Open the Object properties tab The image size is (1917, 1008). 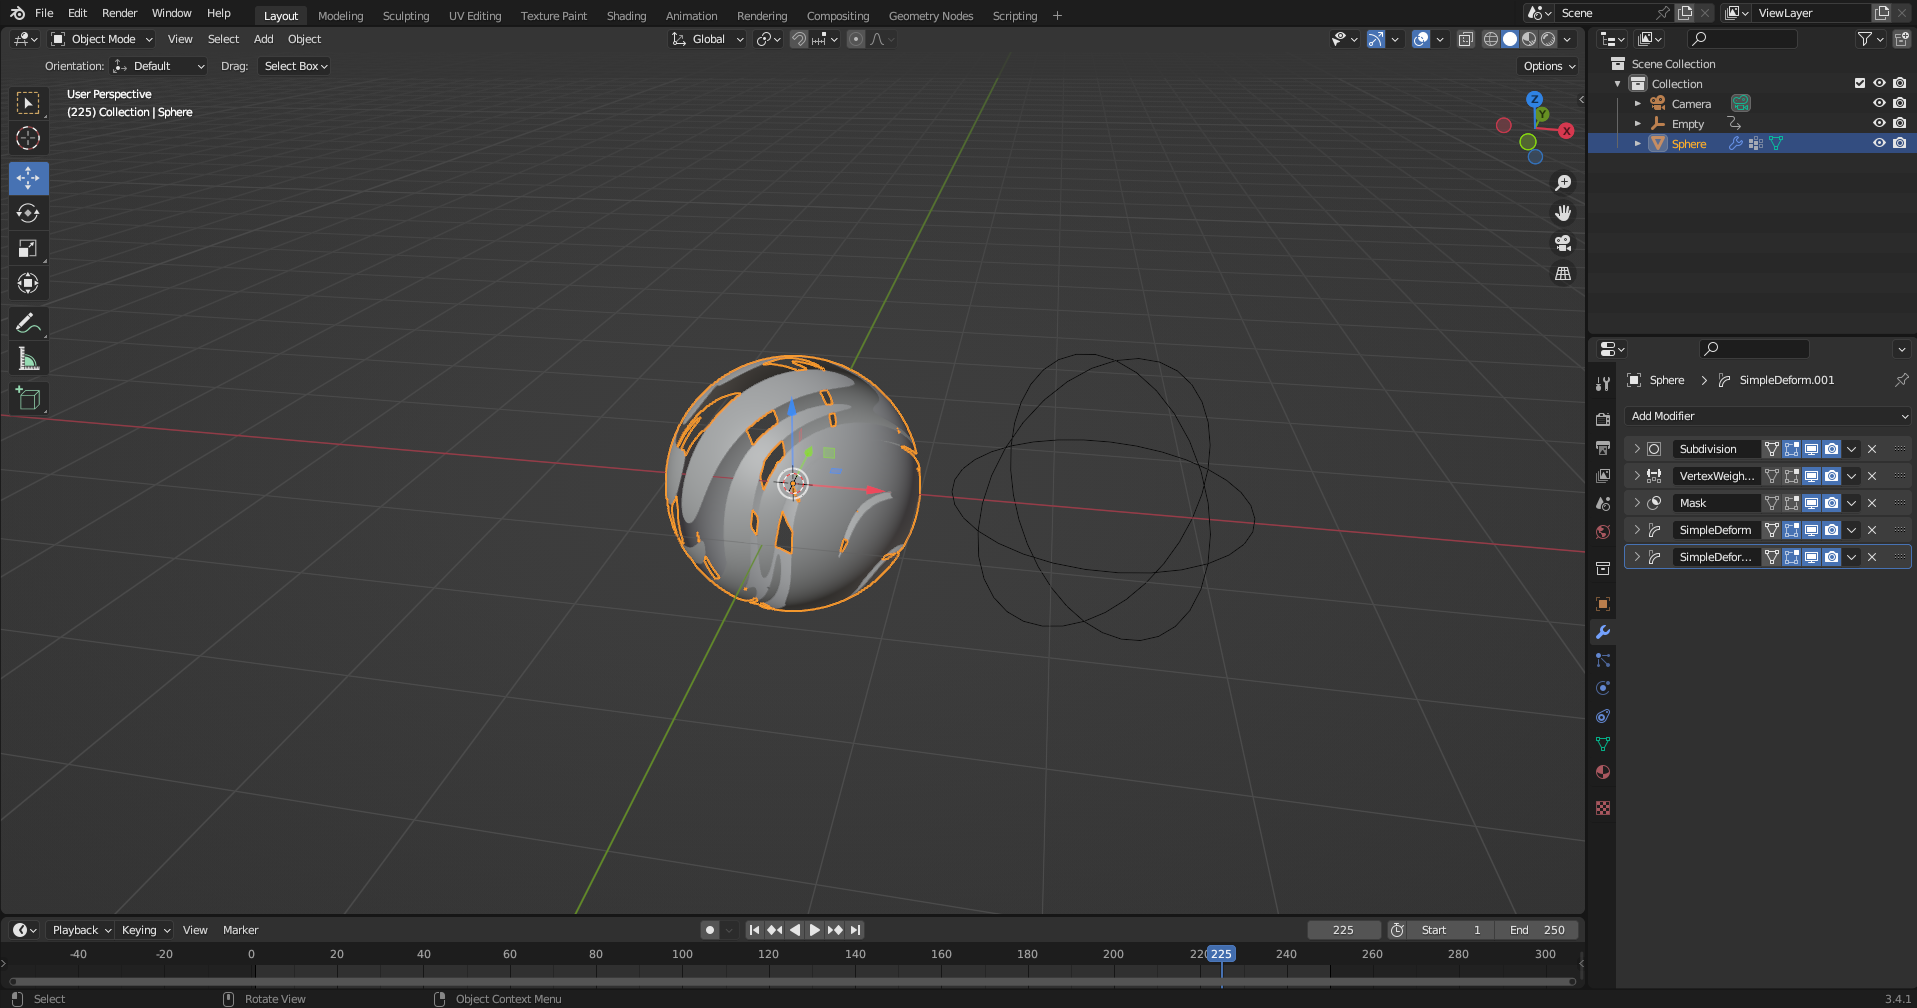[1603, 604]
